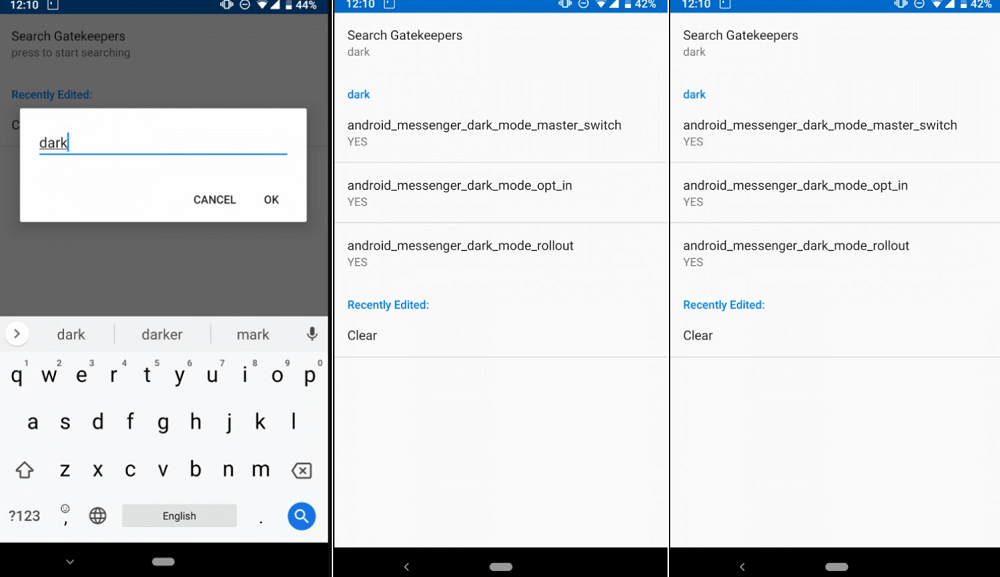Tap the home pill in the right screen

837,566
